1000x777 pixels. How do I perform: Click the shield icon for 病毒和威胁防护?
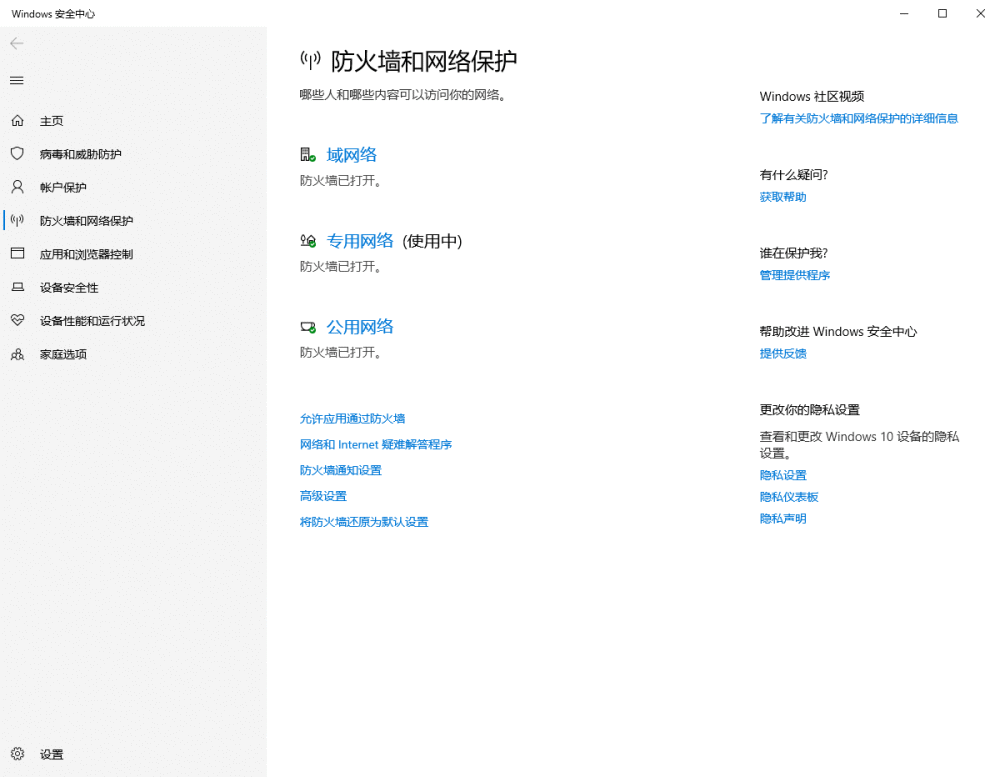[18, 154]
